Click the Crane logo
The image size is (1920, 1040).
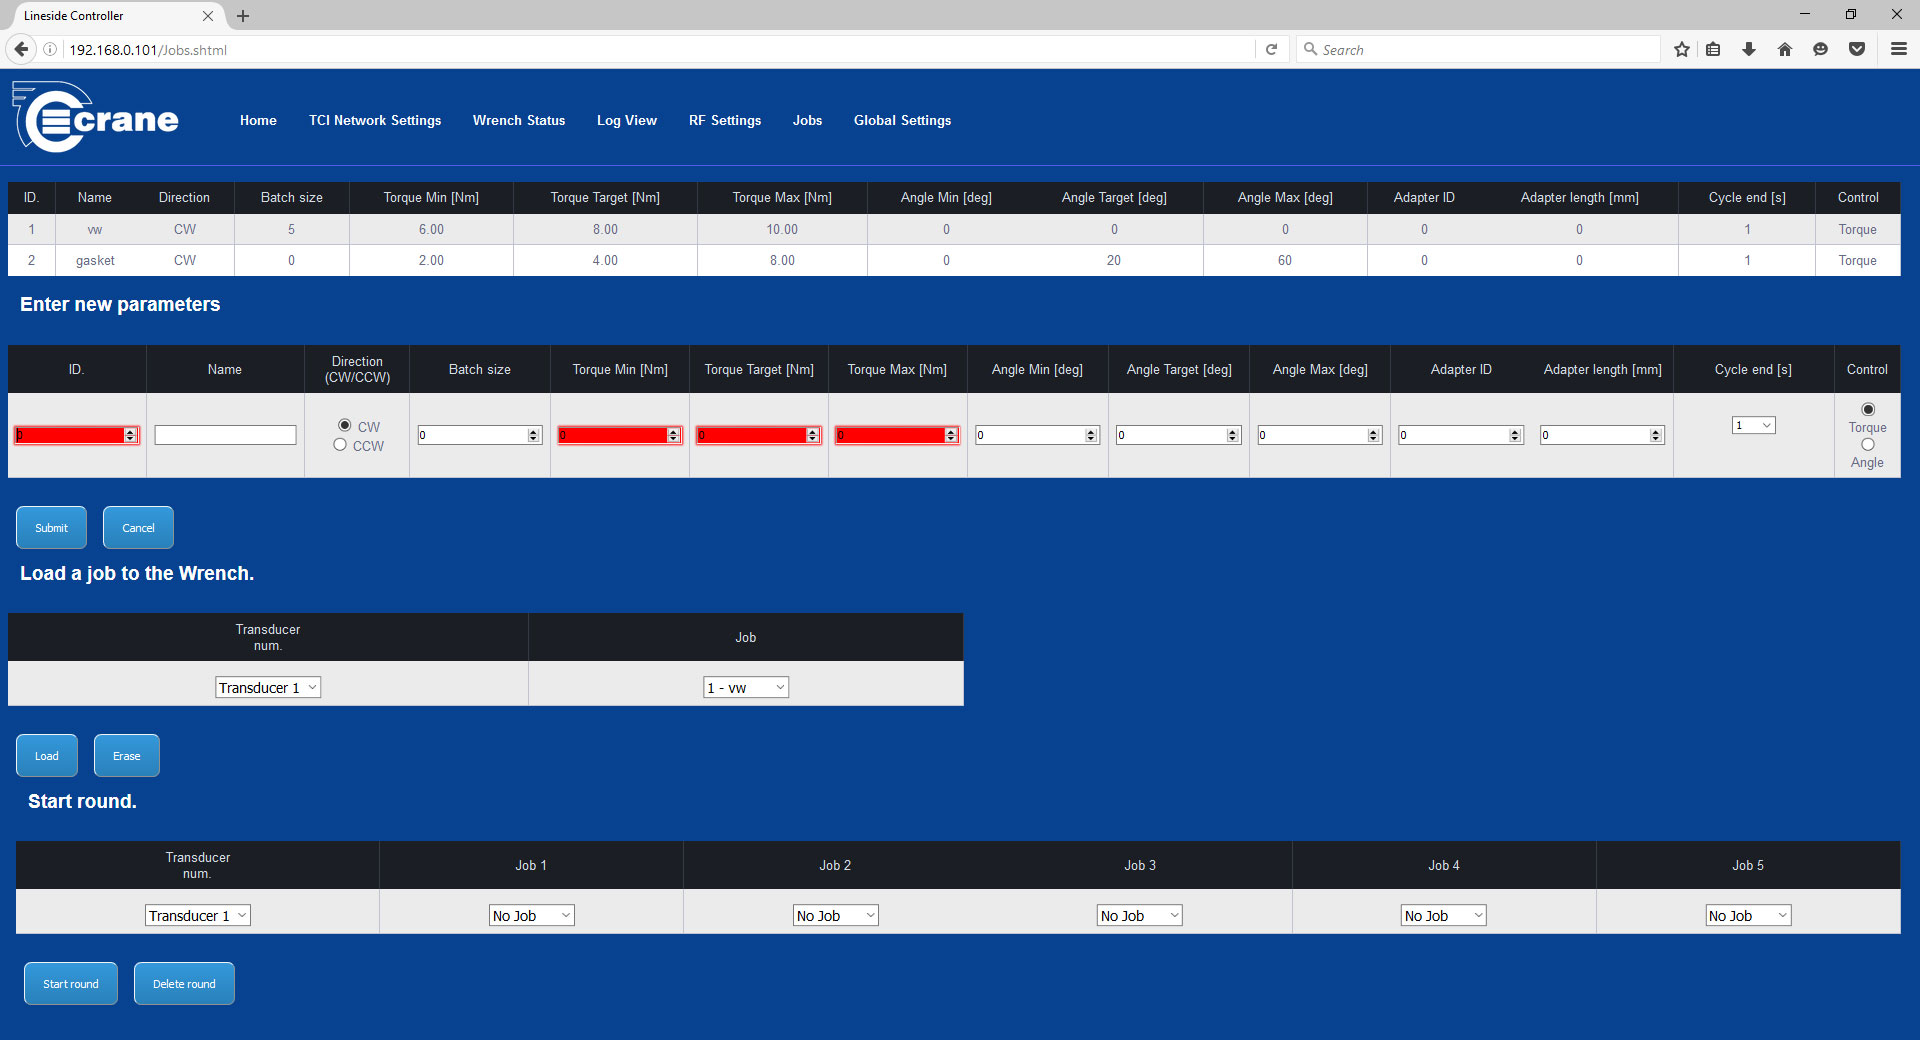pyautogui.click(x=96, y=118)
